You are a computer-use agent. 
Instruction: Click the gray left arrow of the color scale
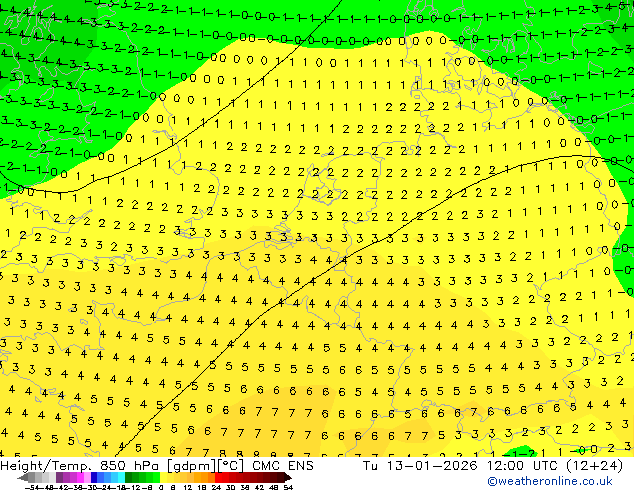point(22,478)
